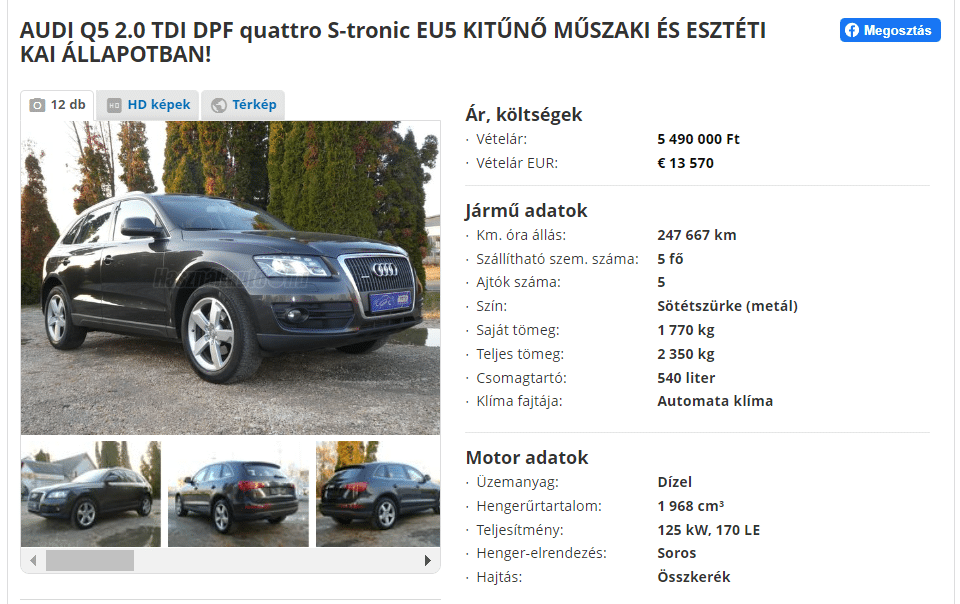Click the Jármű adatok section heading
The height and width of the screenshot is (604, 960).
click(526, 211)
